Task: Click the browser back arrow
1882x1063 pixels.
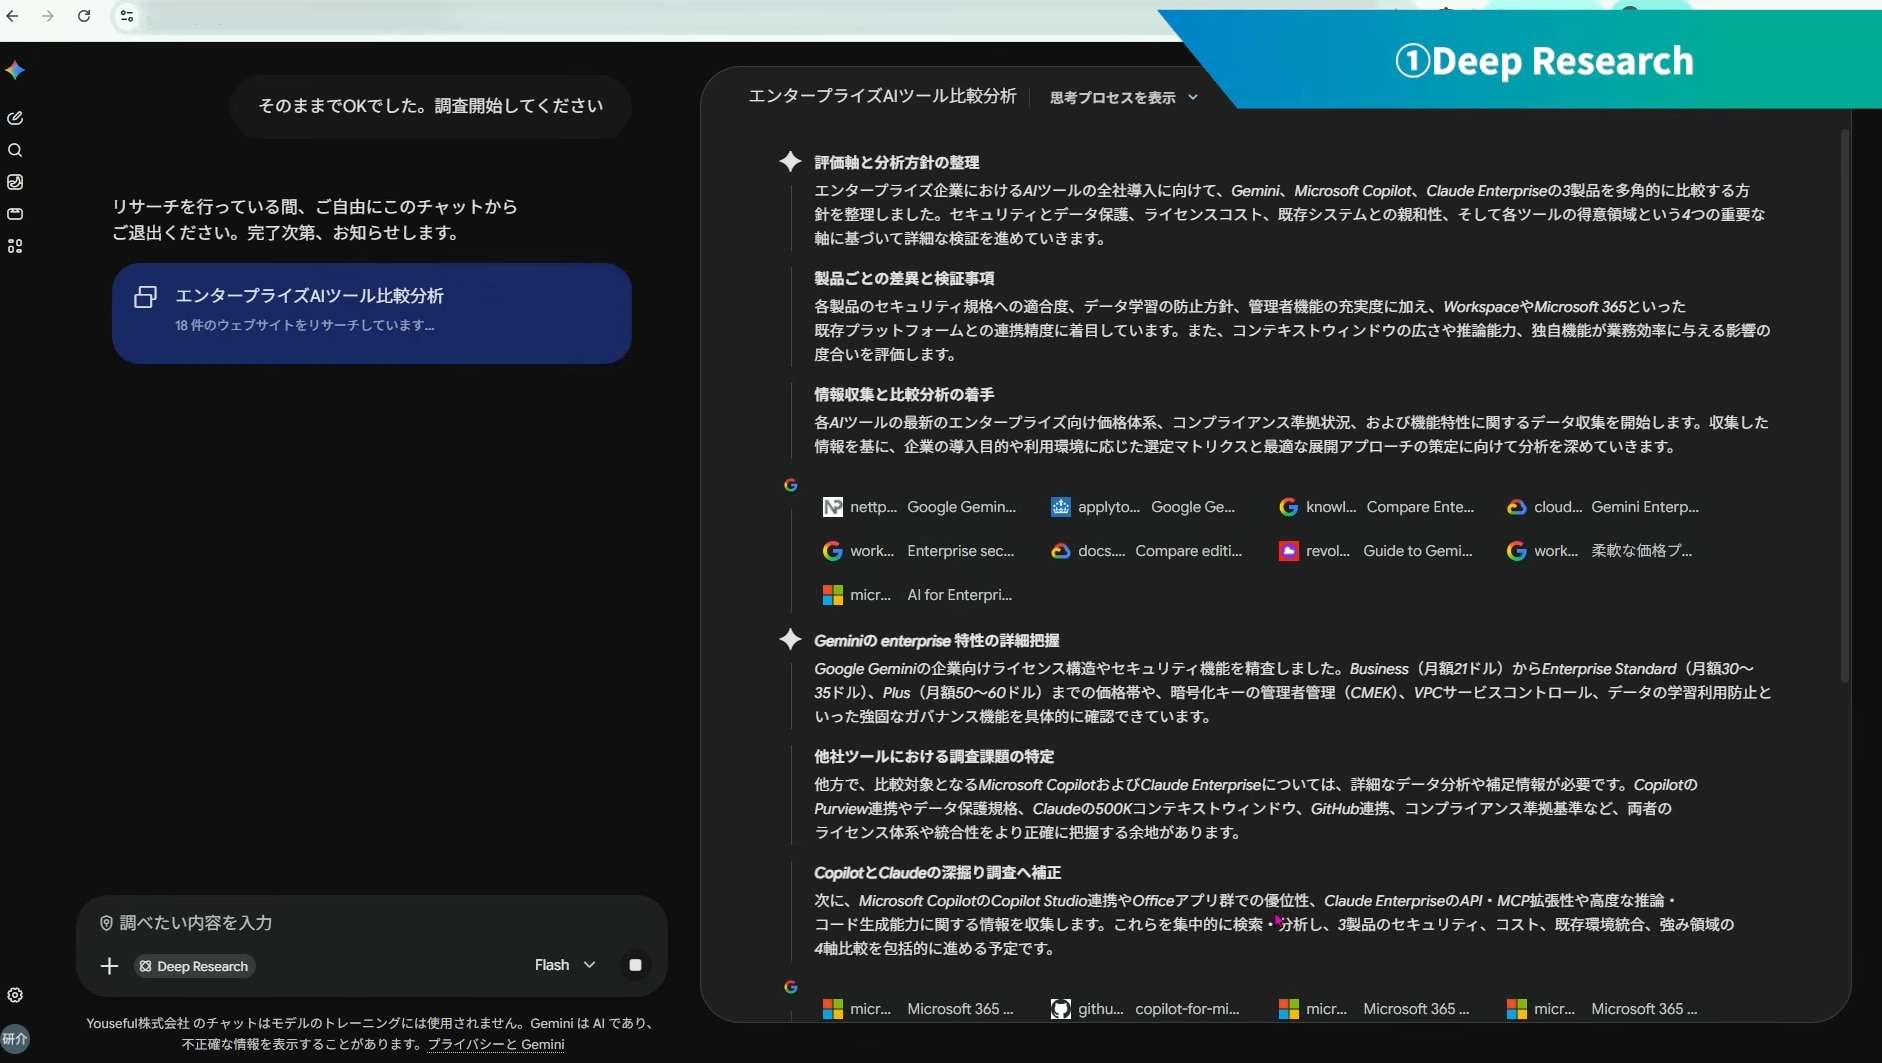Action: tap(12, 16)
